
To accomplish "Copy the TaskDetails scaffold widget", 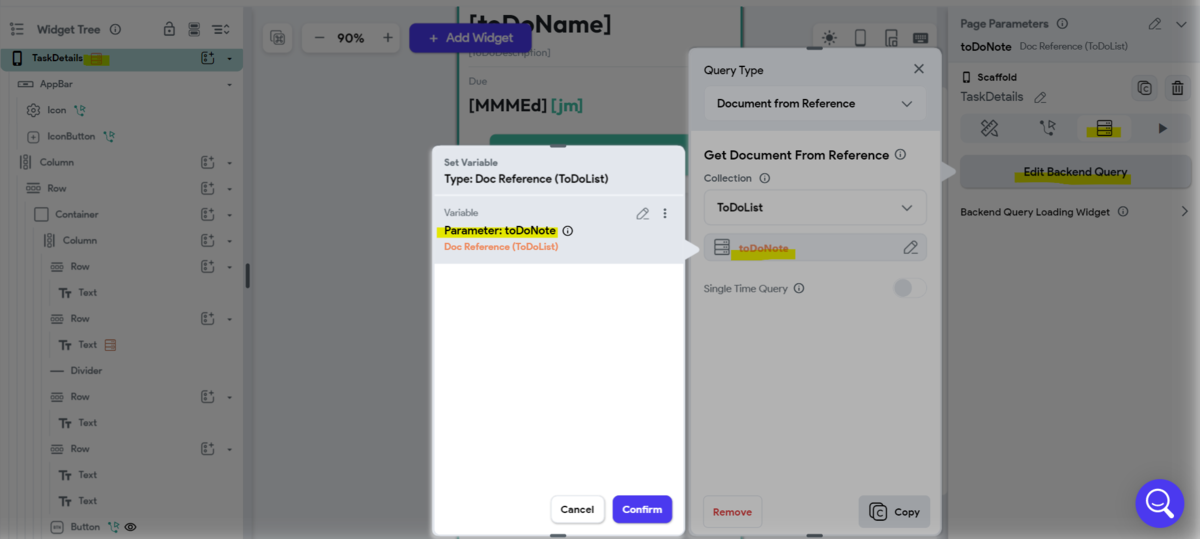I will [x=1145, y=88].
